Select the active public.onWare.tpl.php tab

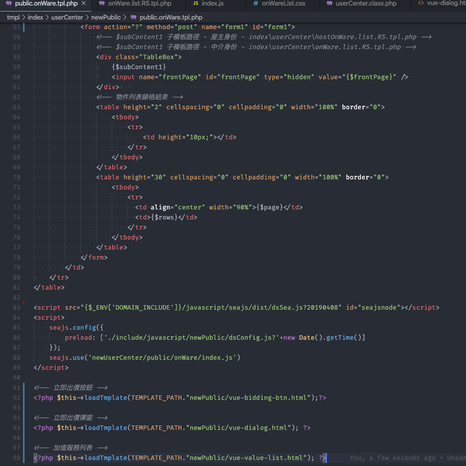(x=46, y=4)
